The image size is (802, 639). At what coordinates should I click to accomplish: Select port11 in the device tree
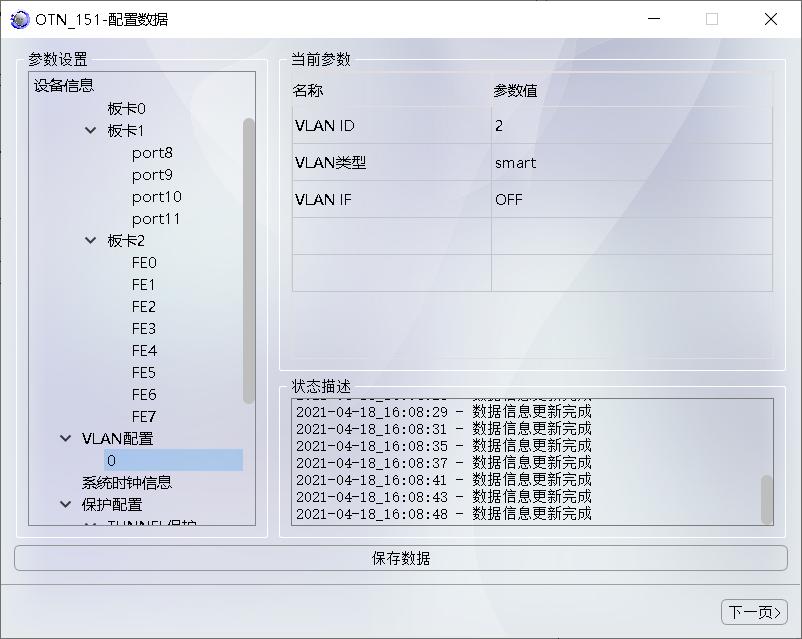(155, 218)
